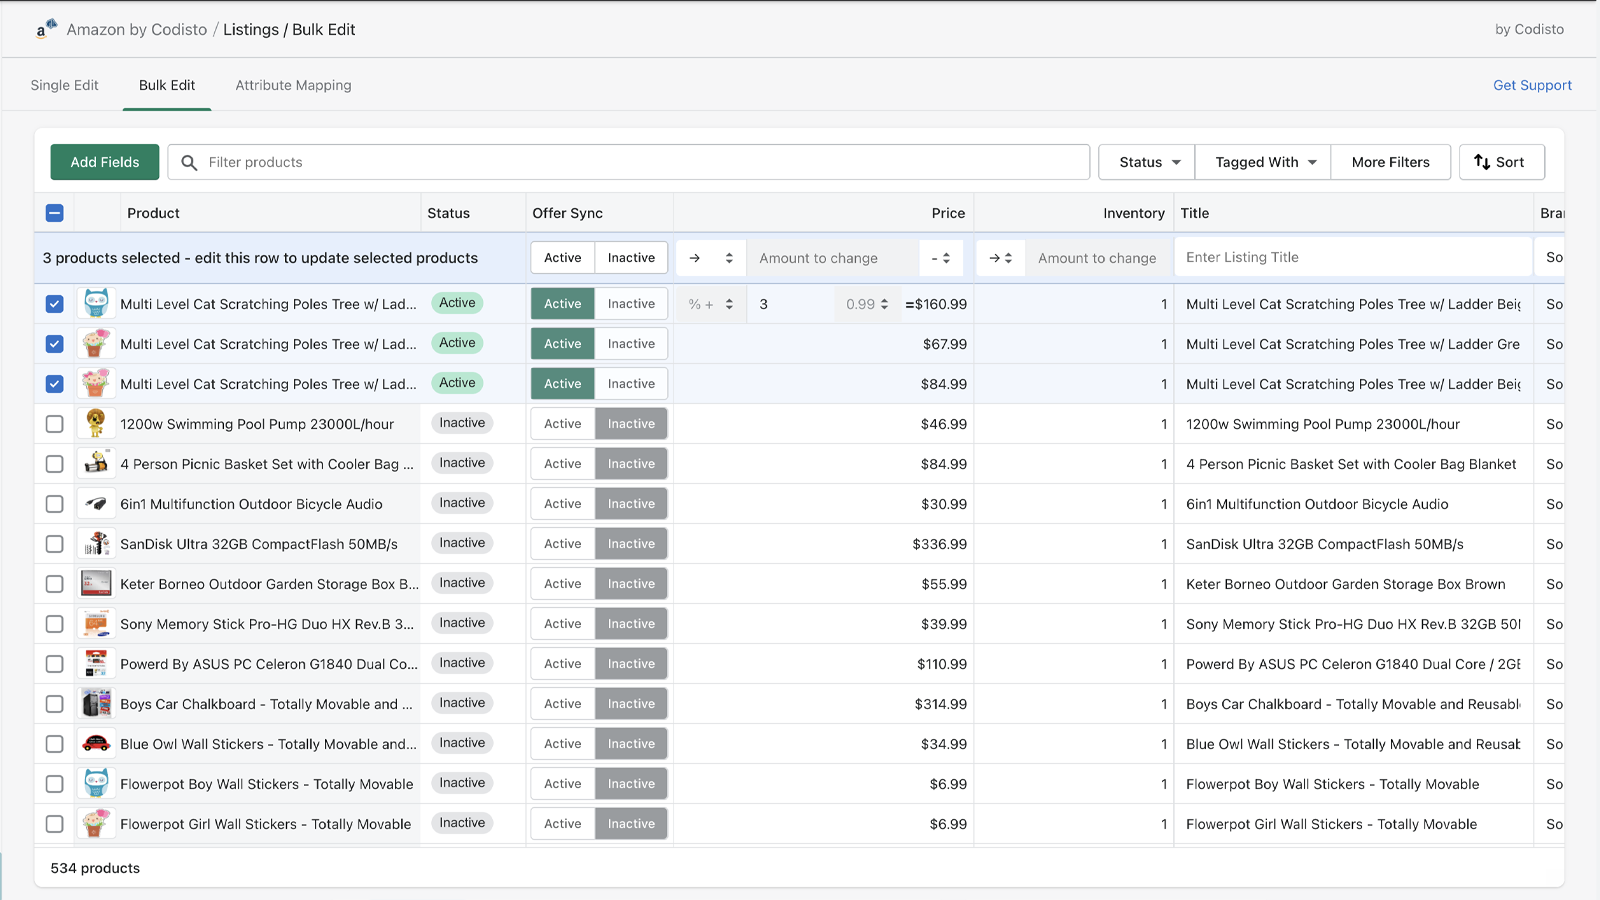1600x900 pixels.
Task: Expand the Tagged With dropdown
Action: (1263, 162)
